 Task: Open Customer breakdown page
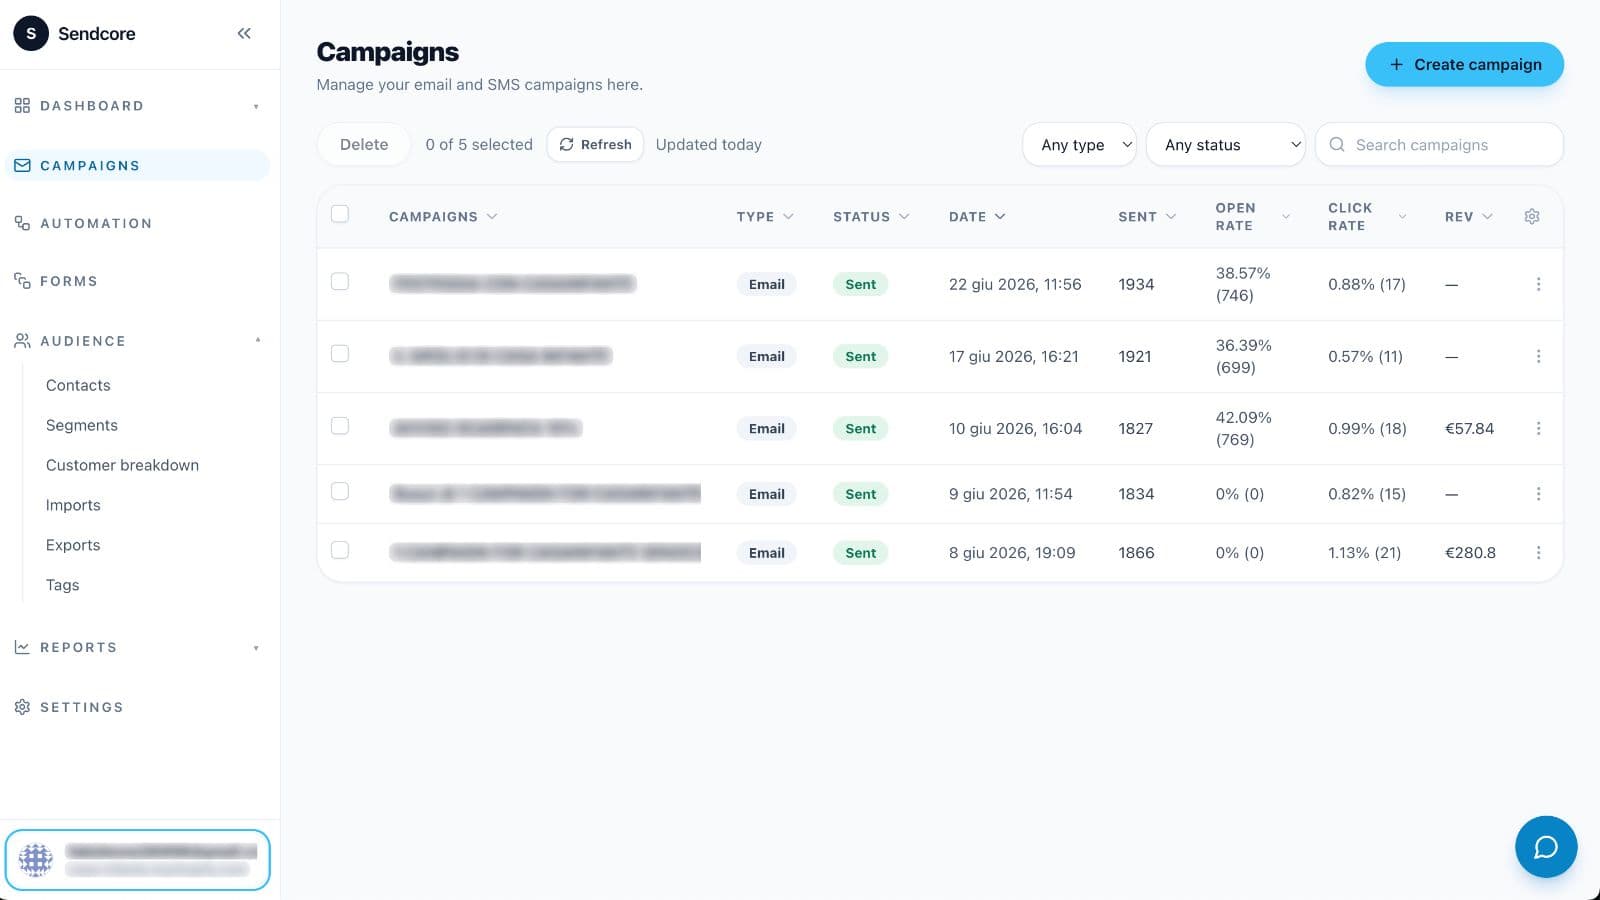click(x=122, y=465)
